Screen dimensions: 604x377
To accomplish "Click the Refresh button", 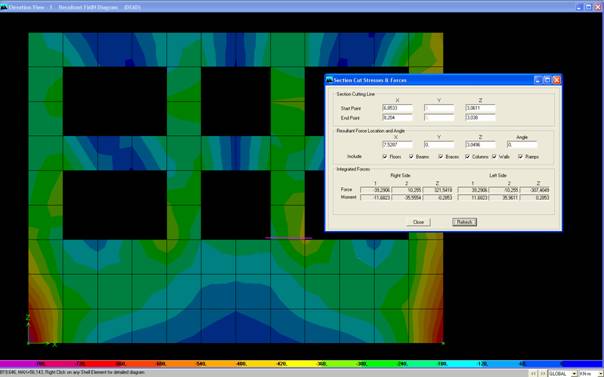I will (464, 222).
